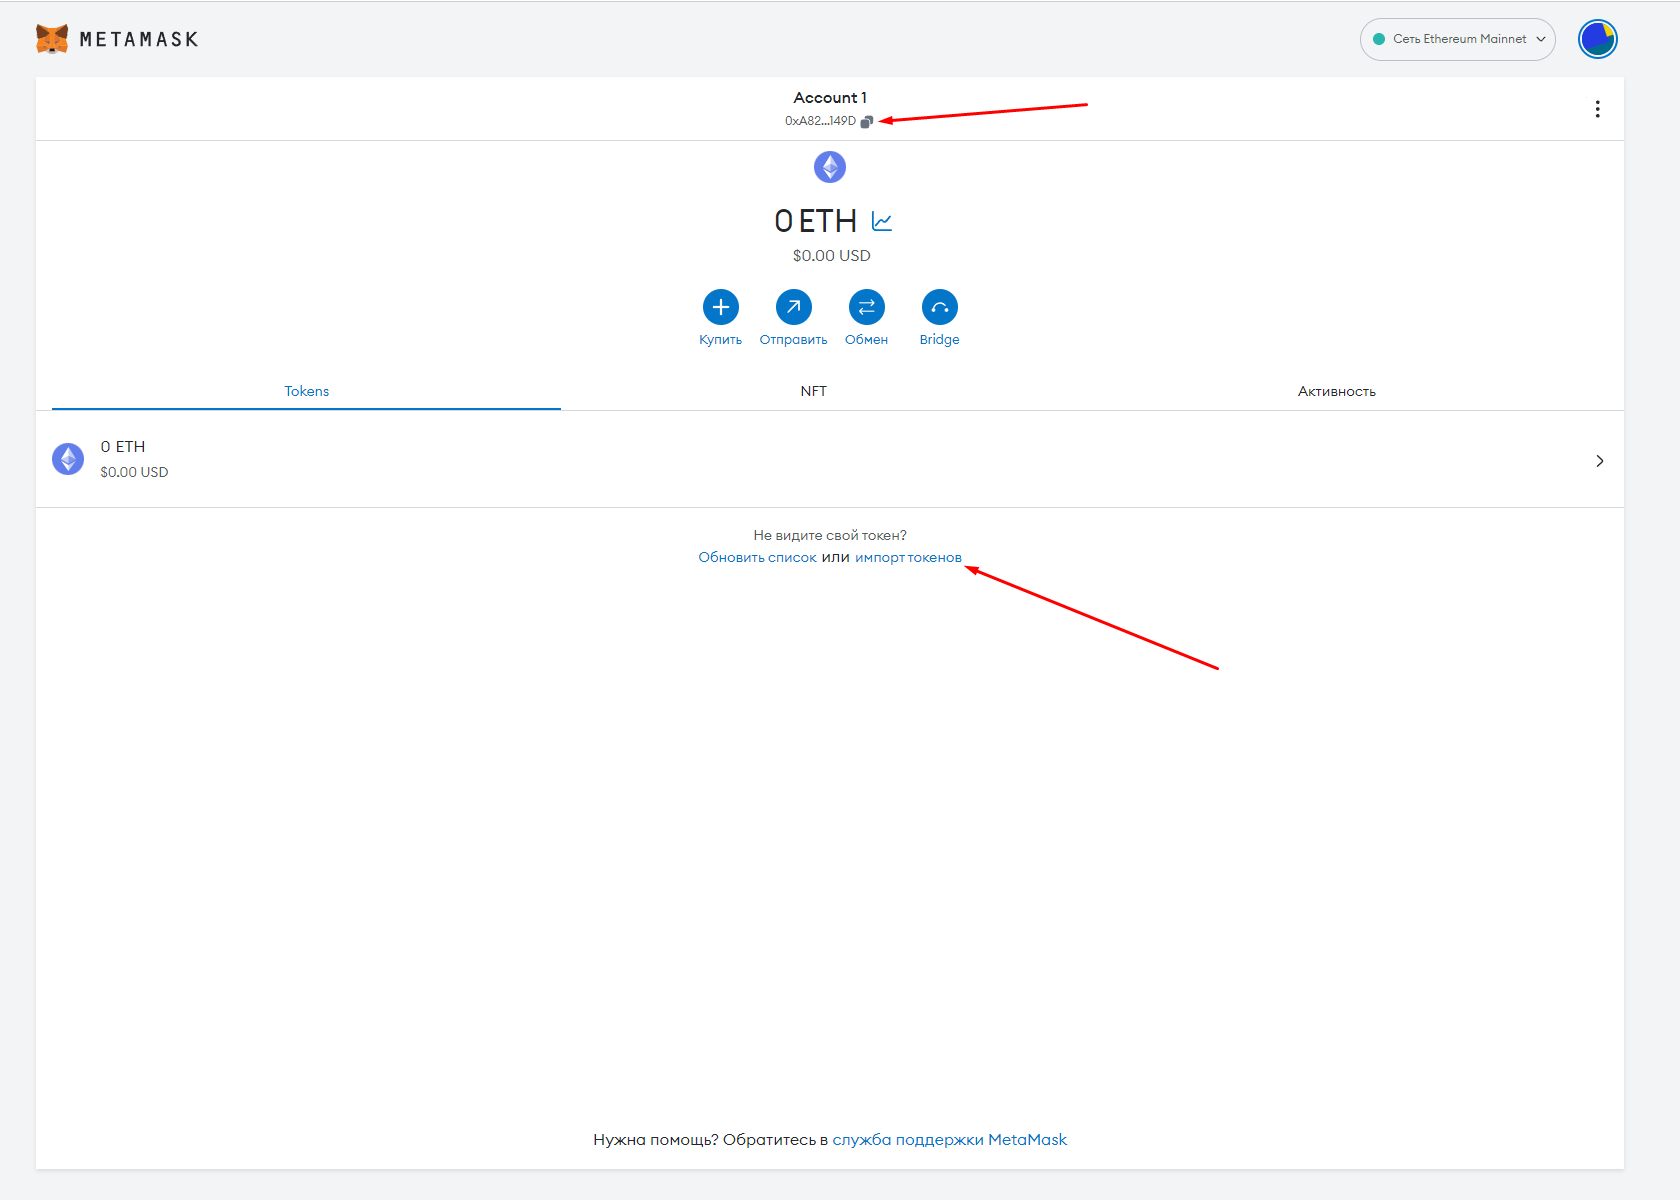Select the ETH token row icon
This screenshot has width=1680, height=1200.
point(67,459)
